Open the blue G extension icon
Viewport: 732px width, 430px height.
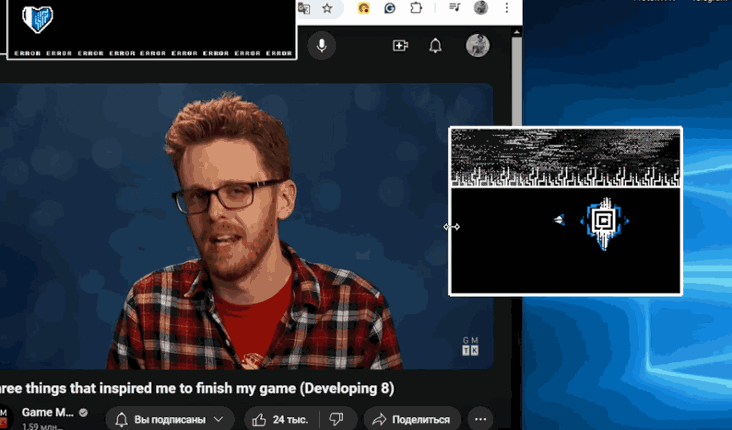click(x=389, y=8)
